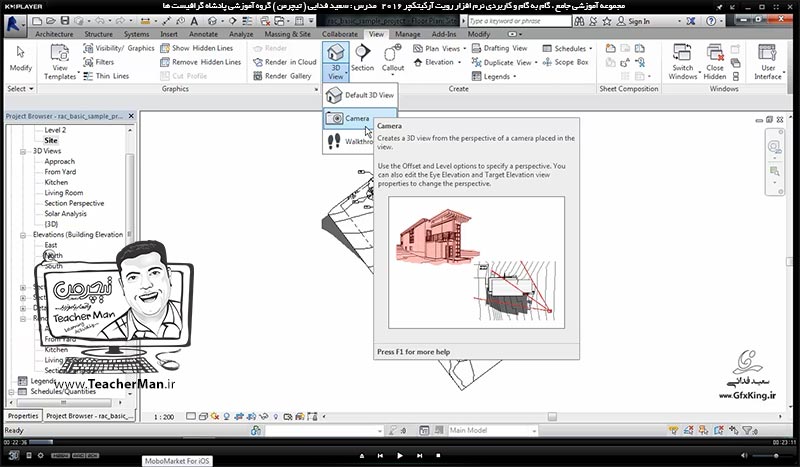
Task: Open the Revit application menu button
Action: coord(14,24)
